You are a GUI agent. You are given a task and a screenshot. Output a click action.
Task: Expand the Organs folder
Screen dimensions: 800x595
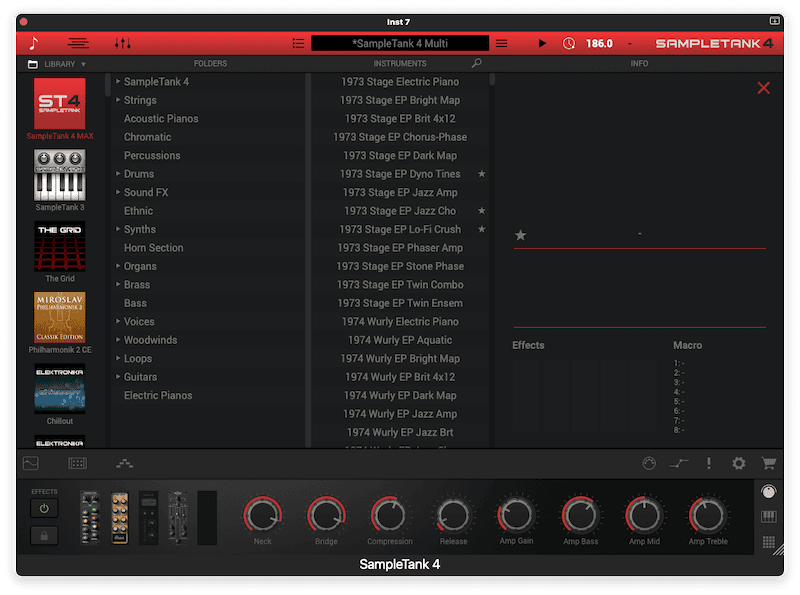point(118,266)
